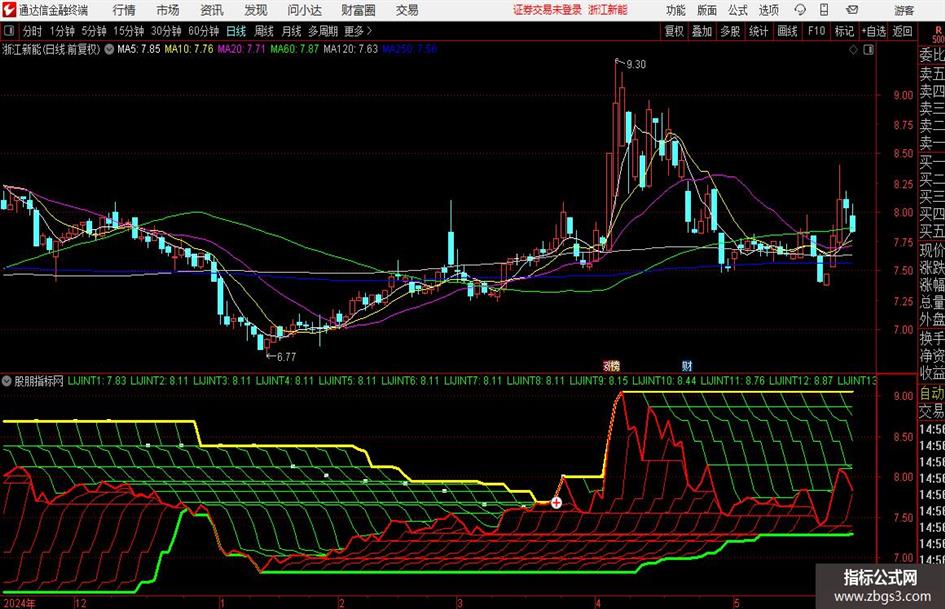Open the customer service headset icon
The image size is (945, 609).
click(800, 10)
